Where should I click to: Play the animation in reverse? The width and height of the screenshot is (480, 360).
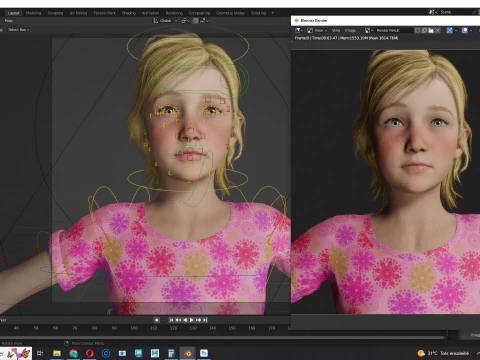(185, 320)
